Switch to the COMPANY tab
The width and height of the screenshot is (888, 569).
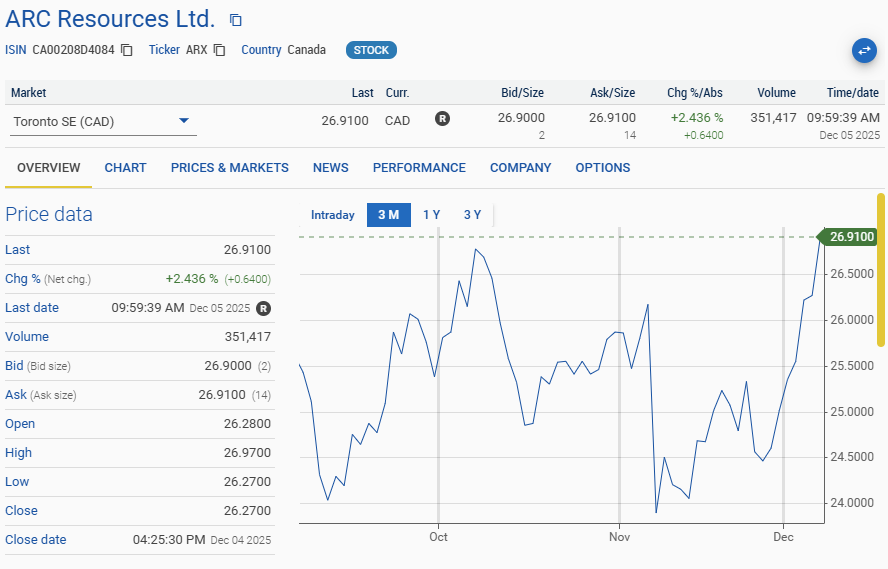tap(520, 168)
